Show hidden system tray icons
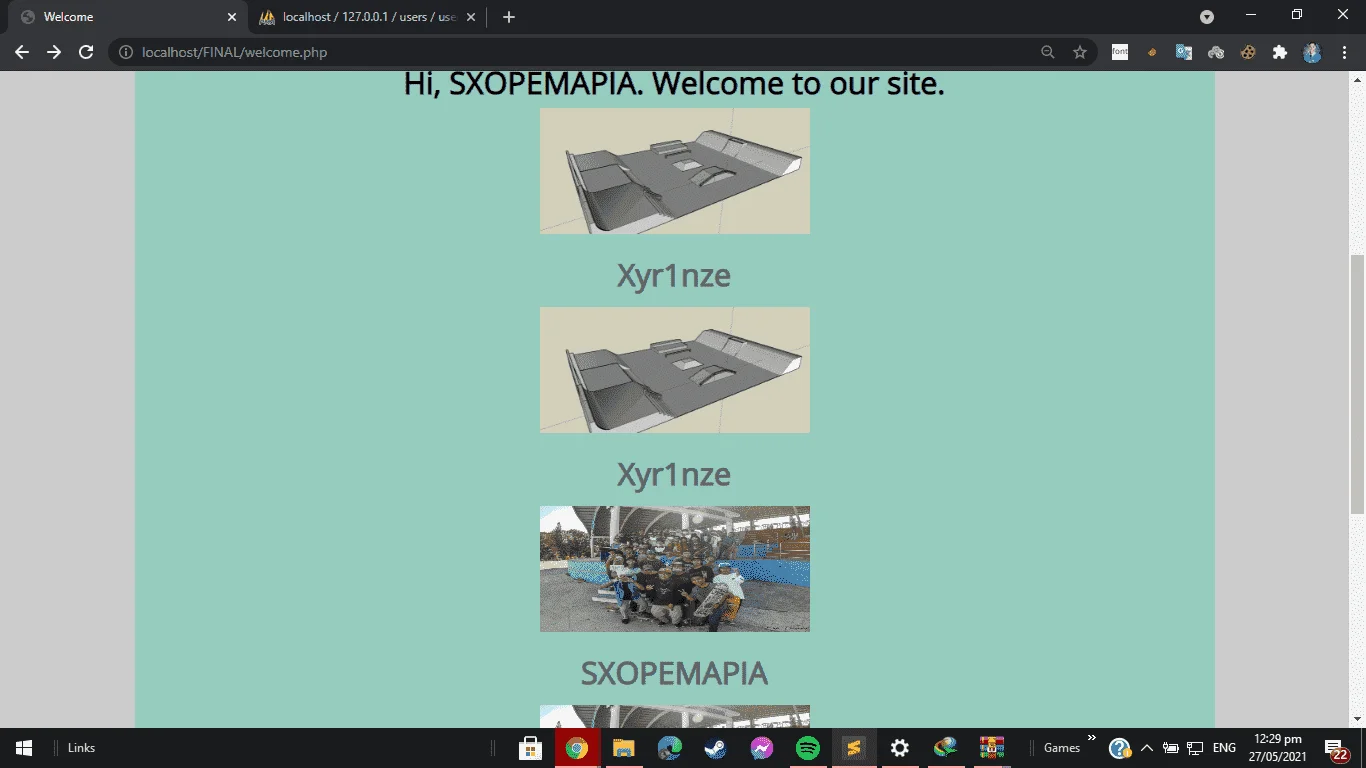1366x768 pixels. [x=1147, y=748]
